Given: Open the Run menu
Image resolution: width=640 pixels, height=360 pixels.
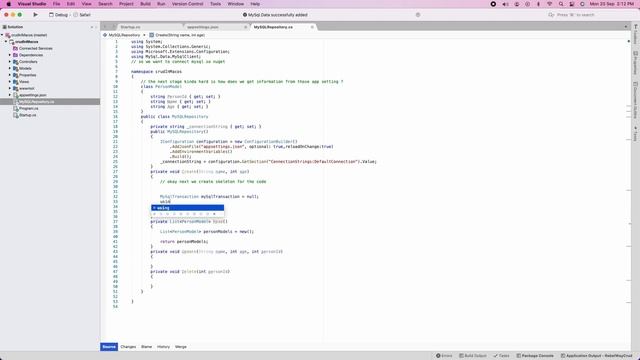Looking at the screenshot, I should click(161, 4).
